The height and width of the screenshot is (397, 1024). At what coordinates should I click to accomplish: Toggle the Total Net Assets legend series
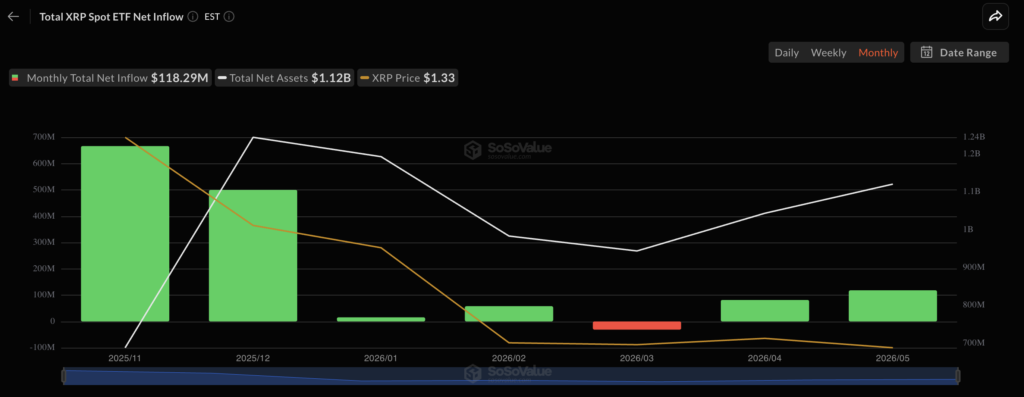(x=285, y=78)
